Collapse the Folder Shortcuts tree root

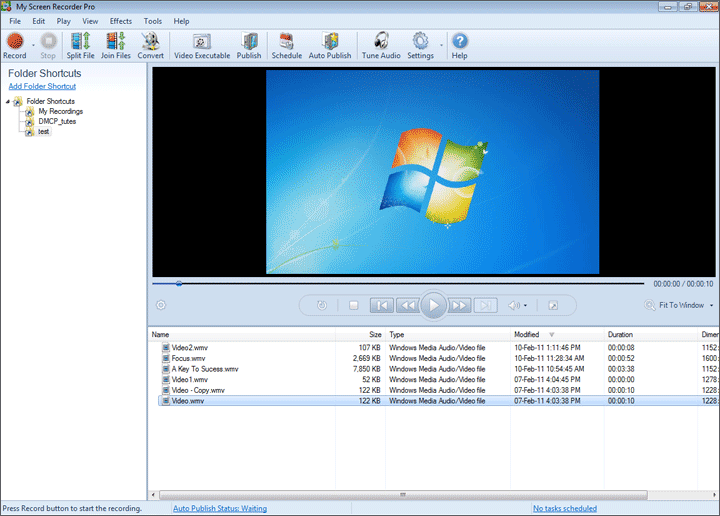pyautogui.click(x=8, y=101)
